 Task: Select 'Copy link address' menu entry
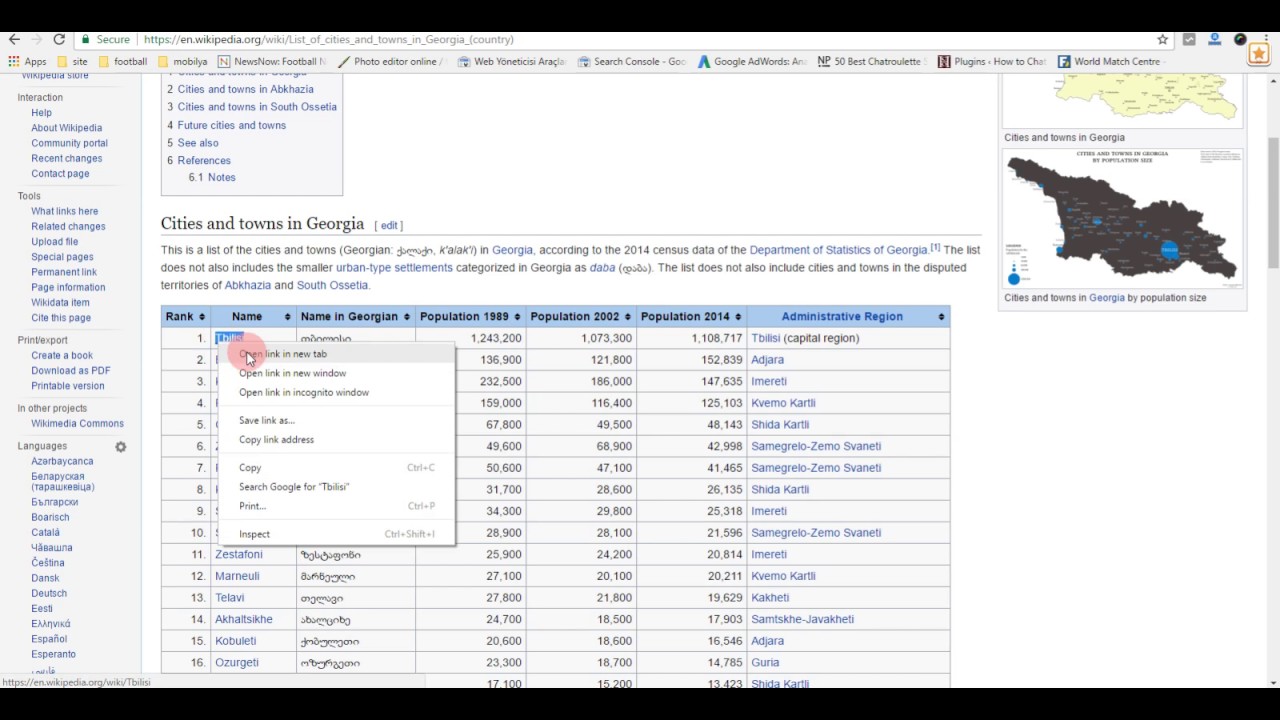pyautogui.click(x=336, y=439)
